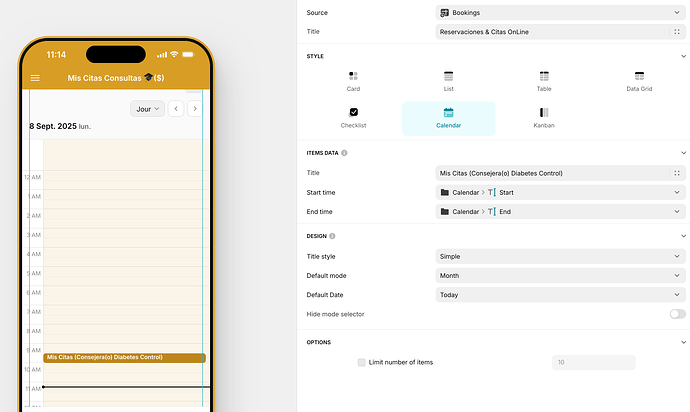The height and width of the screenshot is (412, 690).
Task: Collapse the Items Data section
Action: 683,153
